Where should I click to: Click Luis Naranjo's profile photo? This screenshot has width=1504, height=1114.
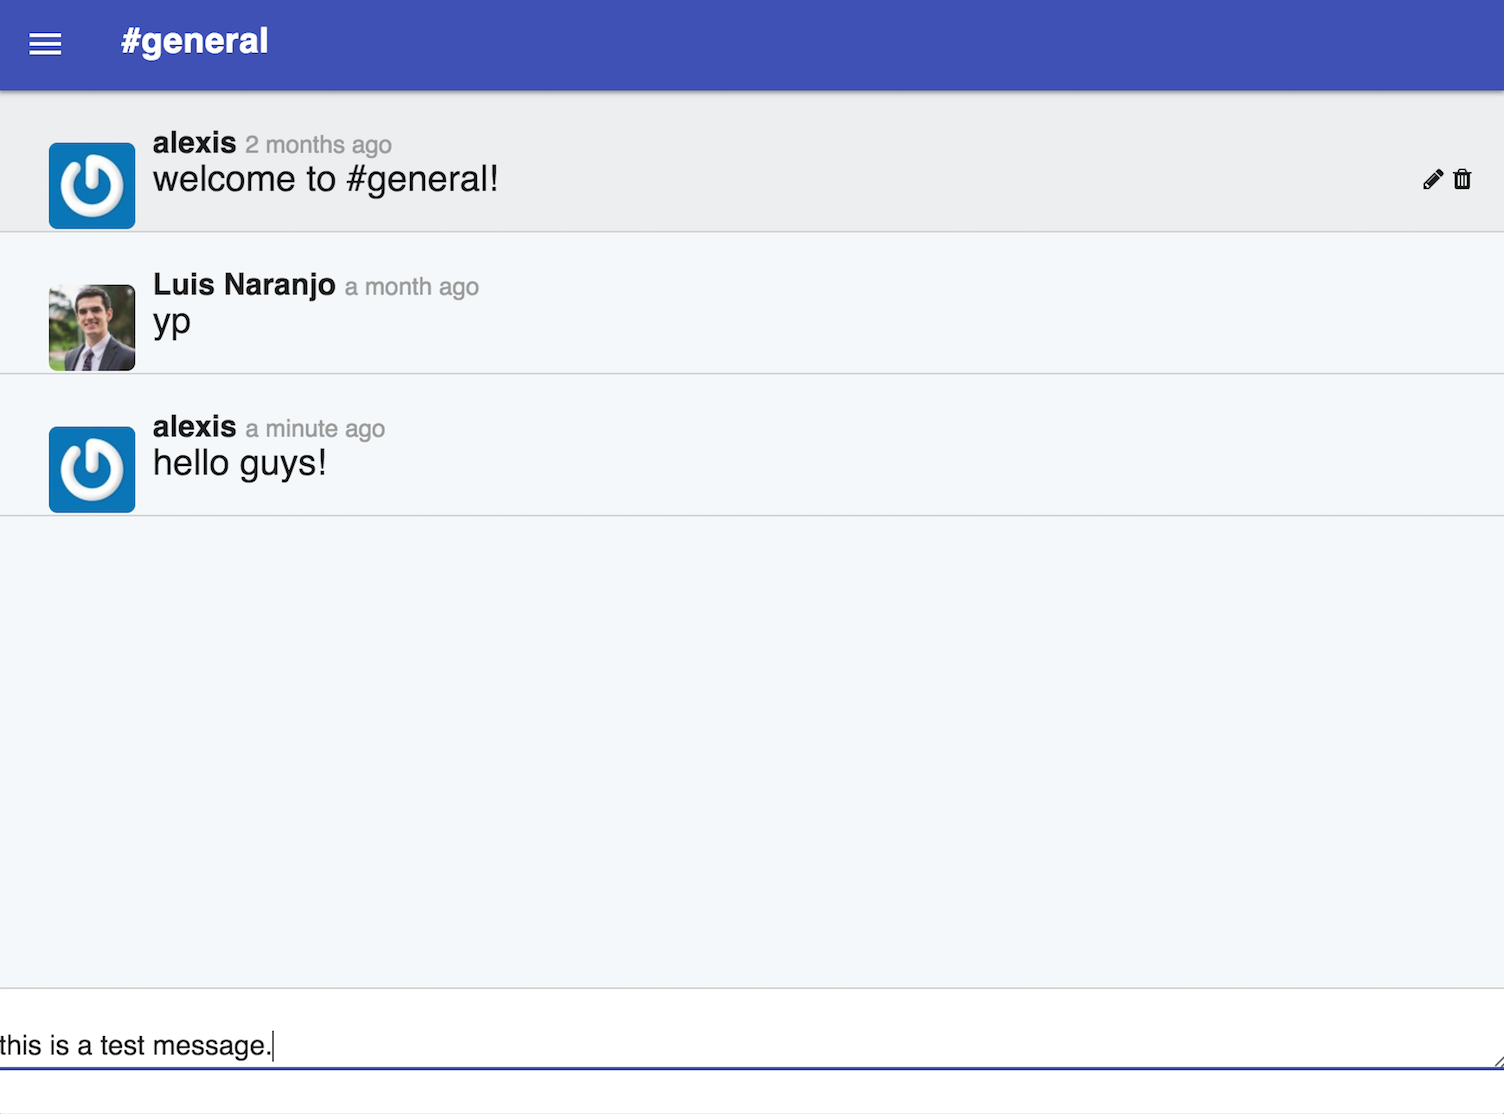(92, 327)
